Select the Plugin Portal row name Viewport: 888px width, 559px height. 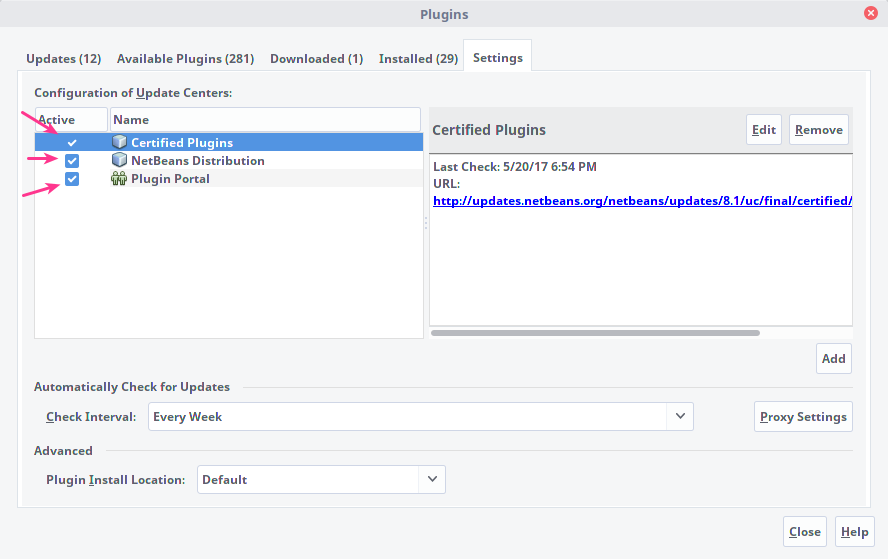click(170, 178)
